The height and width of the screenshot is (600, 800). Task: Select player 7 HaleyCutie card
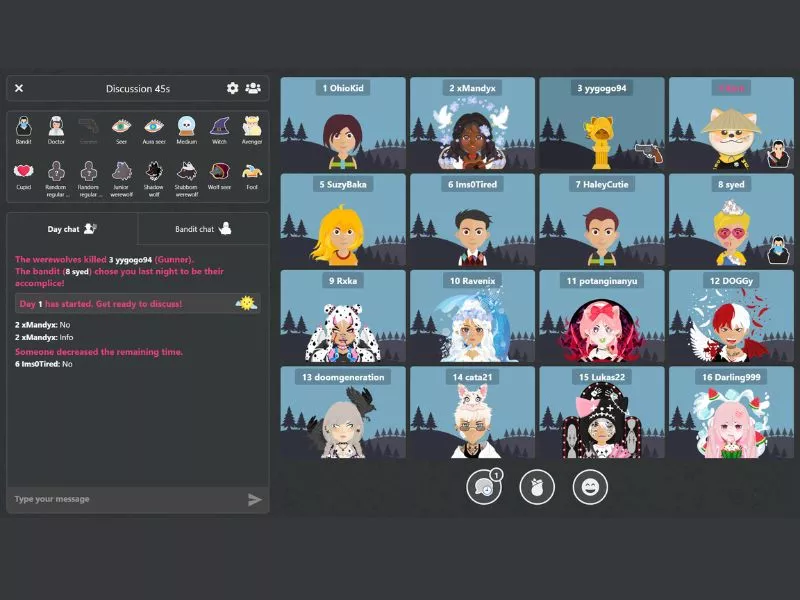[x=602, y=219]
